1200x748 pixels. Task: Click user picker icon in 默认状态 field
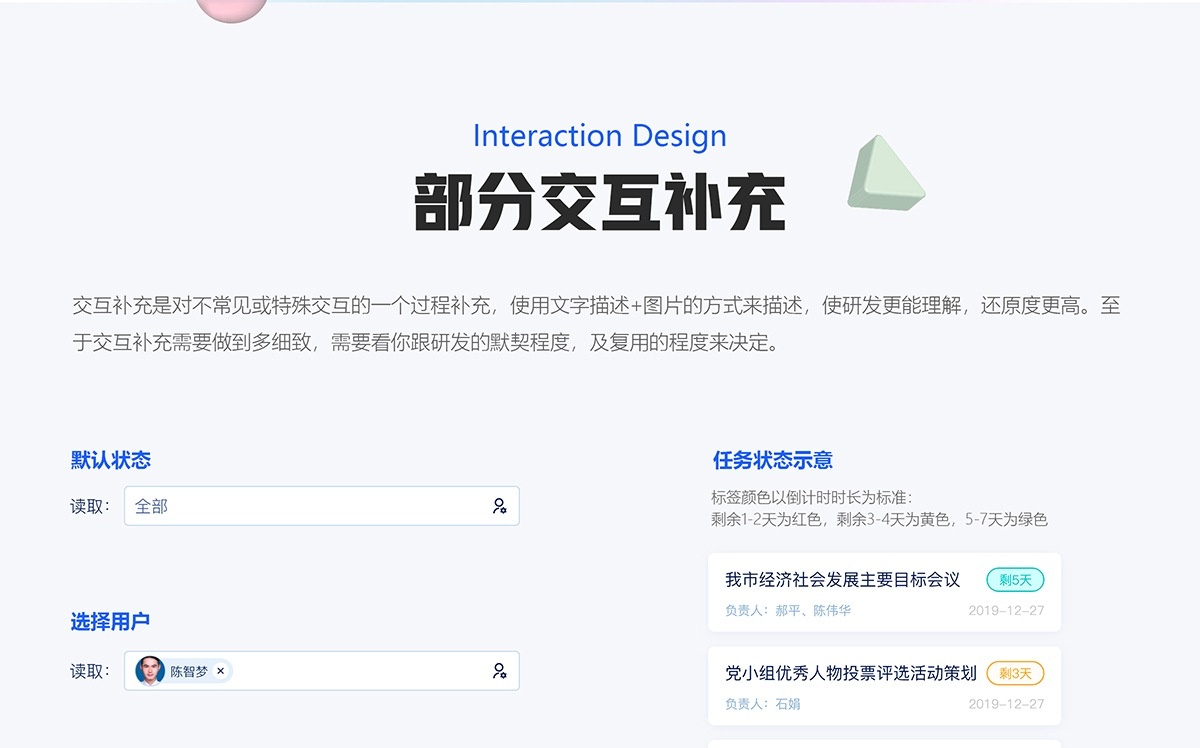pos(499,506)
